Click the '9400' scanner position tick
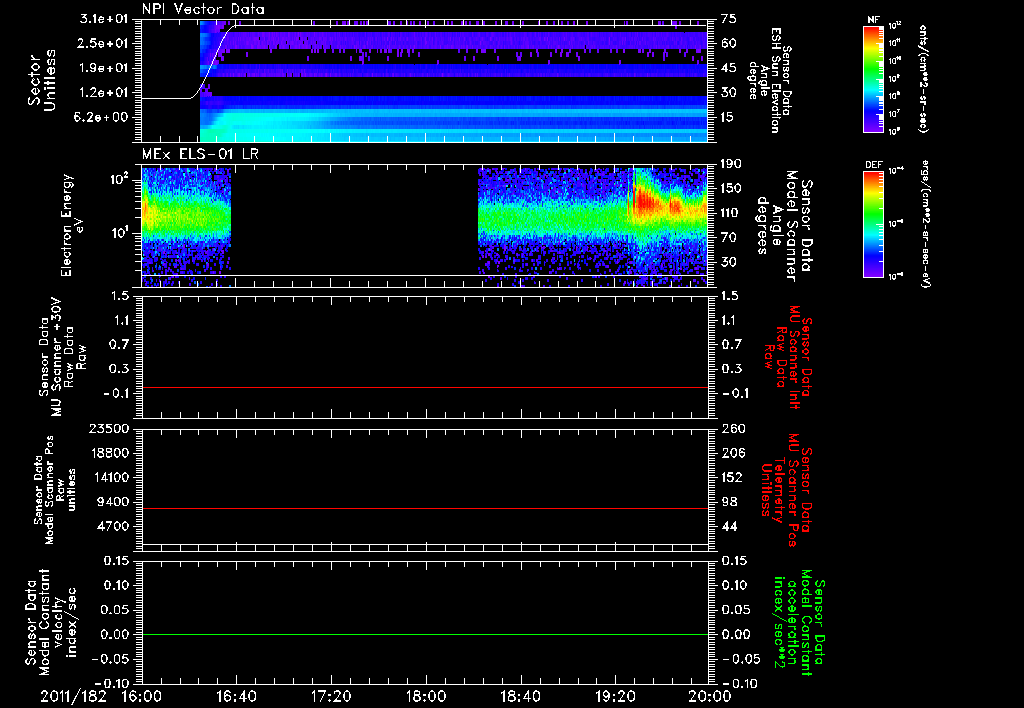This screenshot has height=708, width=1024. click(x=114, y=502)
